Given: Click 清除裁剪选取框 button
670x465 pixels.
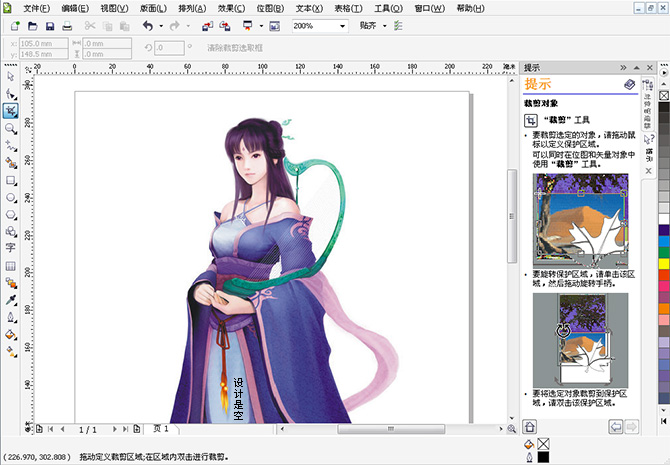Looking at the screenshot, I should coord(236,47).
